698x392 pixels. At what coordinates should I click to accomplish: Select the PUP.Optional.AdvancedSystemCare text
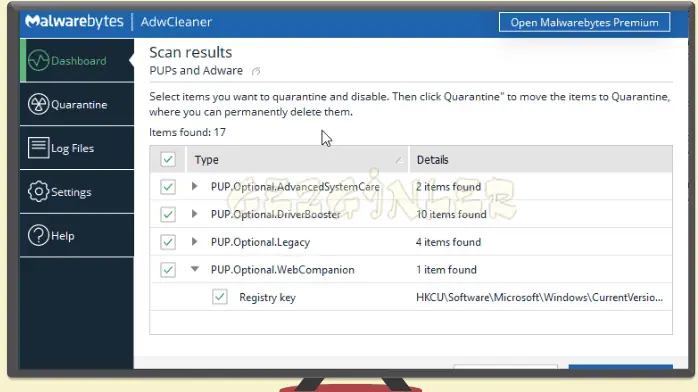tap(295, 187)
